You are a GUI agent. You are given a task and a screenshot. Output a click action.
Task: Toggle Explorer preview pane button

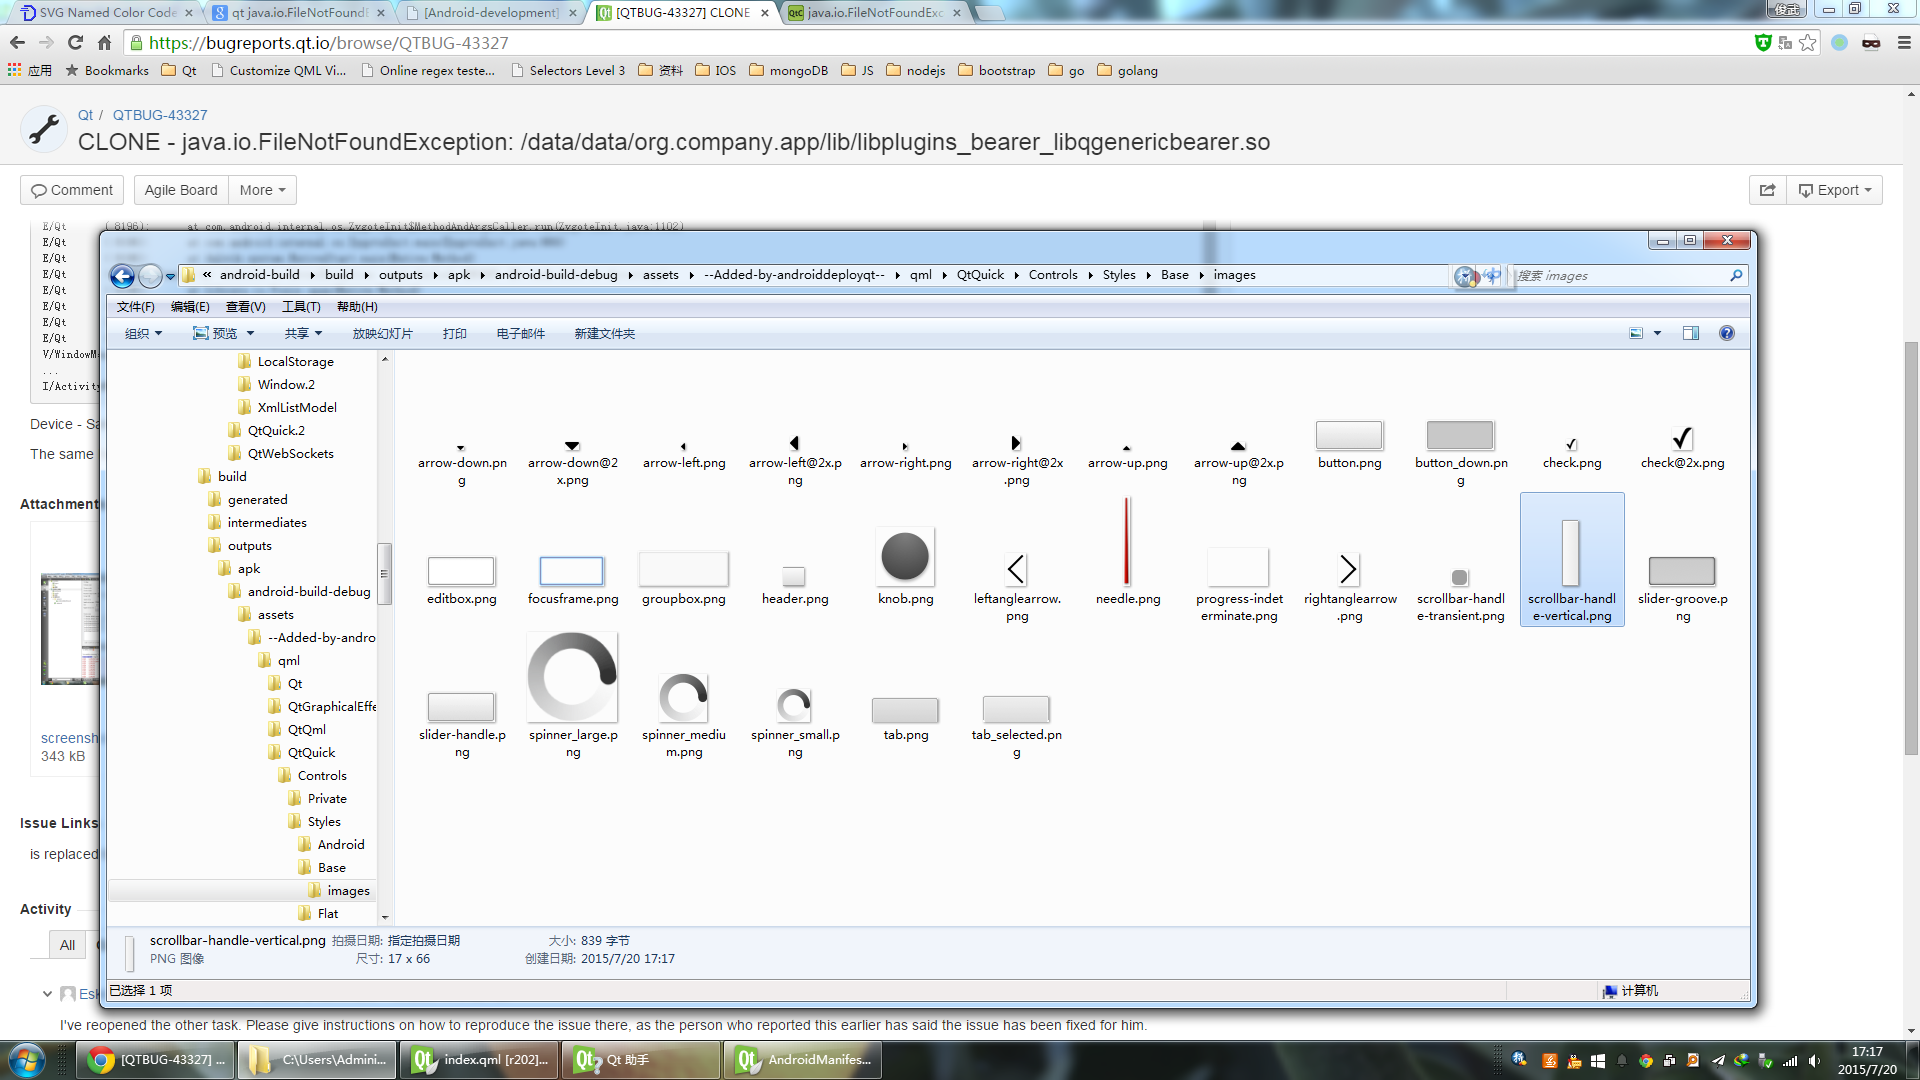click(x=1691, y=333)
